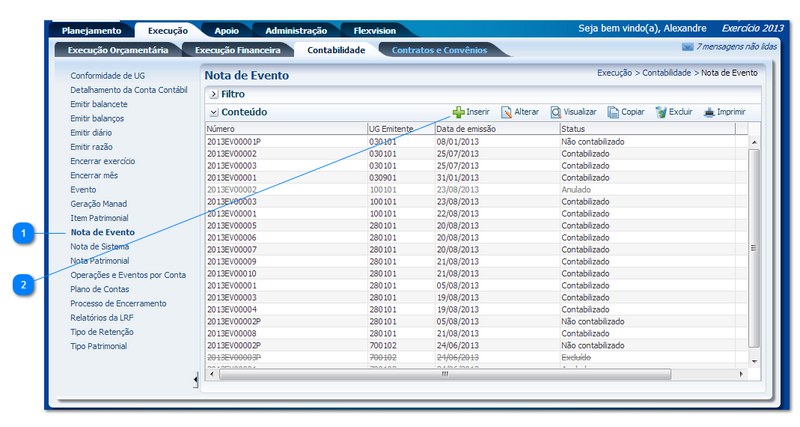Click the green plus Inserir icon
Screen dimensions: 800x427
[459, 113]
